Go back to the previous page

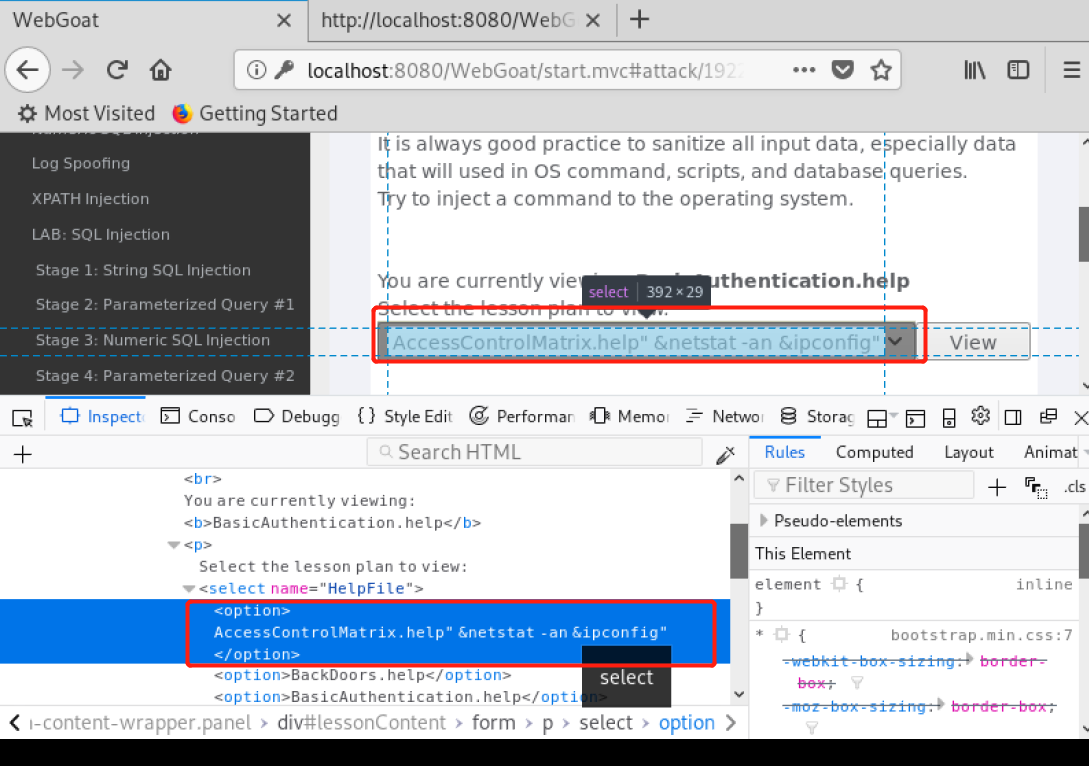(x=28, y=70)
